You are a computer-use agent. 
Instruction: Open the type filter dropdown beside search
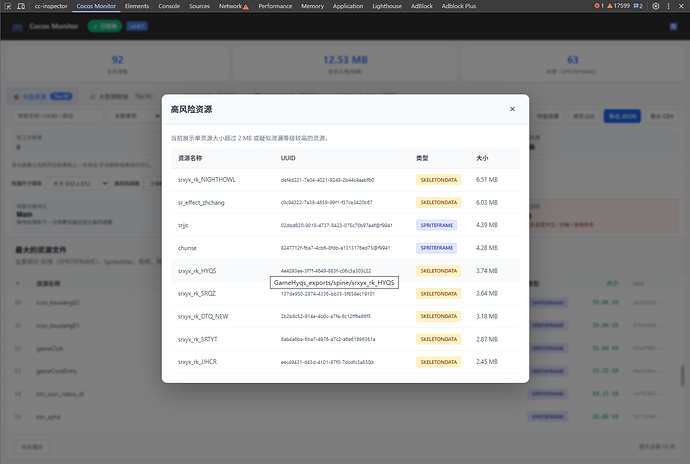pos(134,116)
